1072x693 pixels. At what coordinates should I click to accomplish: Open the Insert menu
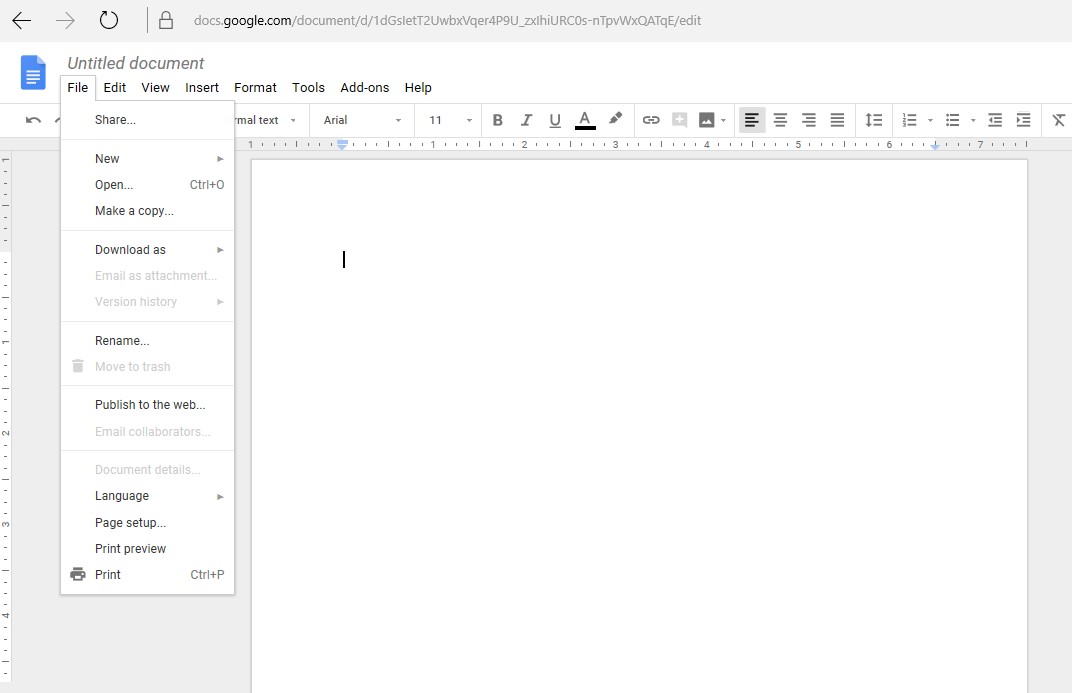click(202, 87)
